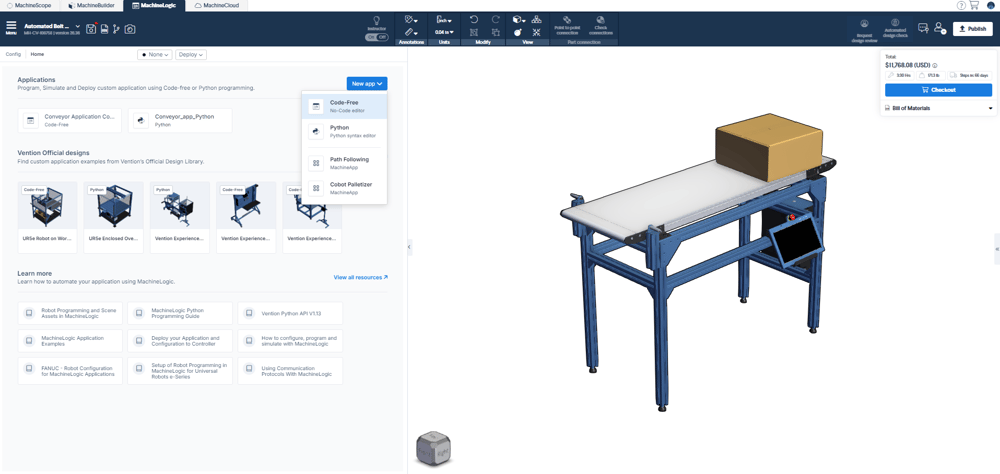Open MachineLogic Python Programming Guide
This screenshot has height=474, width=1000.
click(180, 313)
